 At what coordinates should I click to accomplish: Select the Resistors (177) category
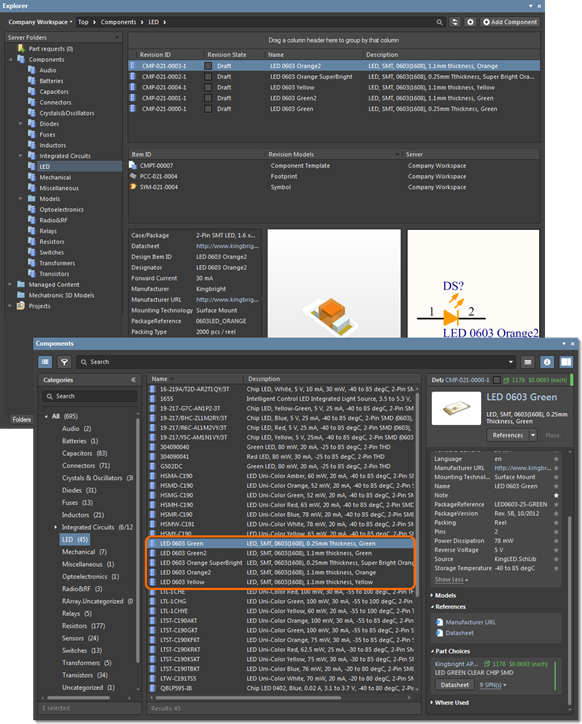(x=84, y=626)
